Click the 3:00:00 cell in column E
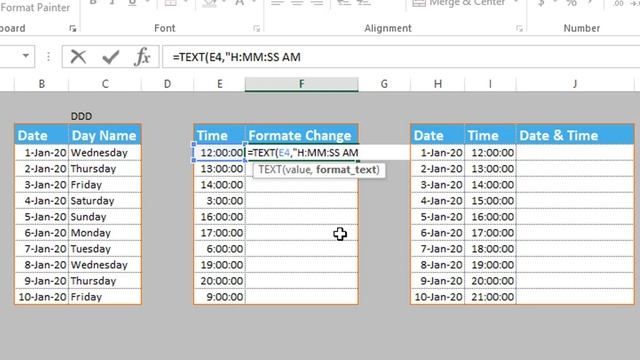Screen dimensions: 640x360 point(220,201)
